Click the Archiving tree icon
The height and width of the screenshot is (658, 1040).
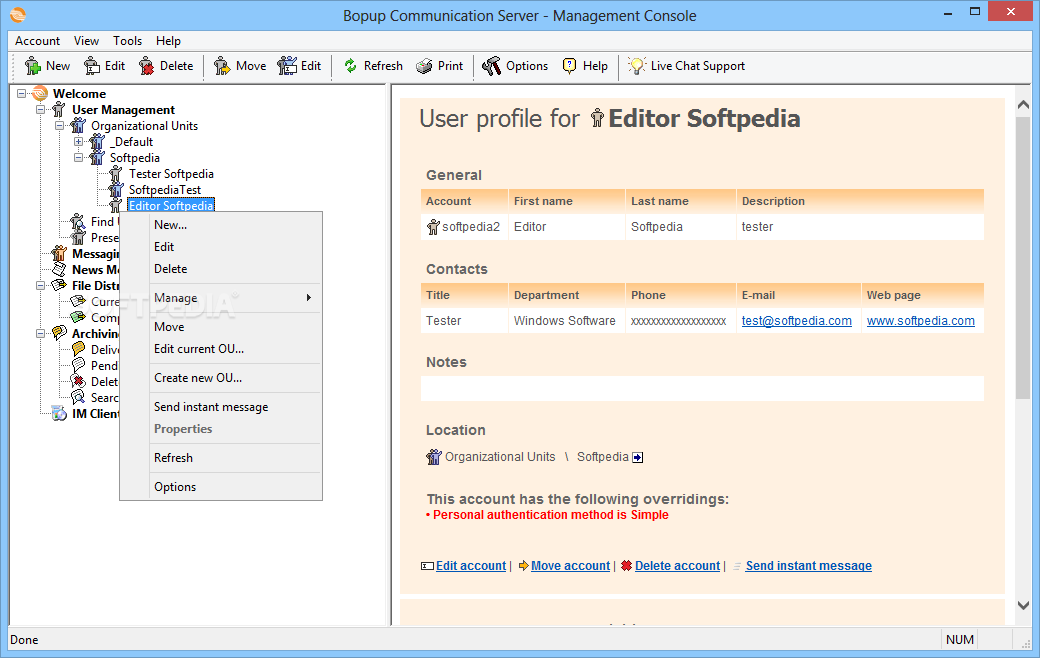(x=60, y=333)
